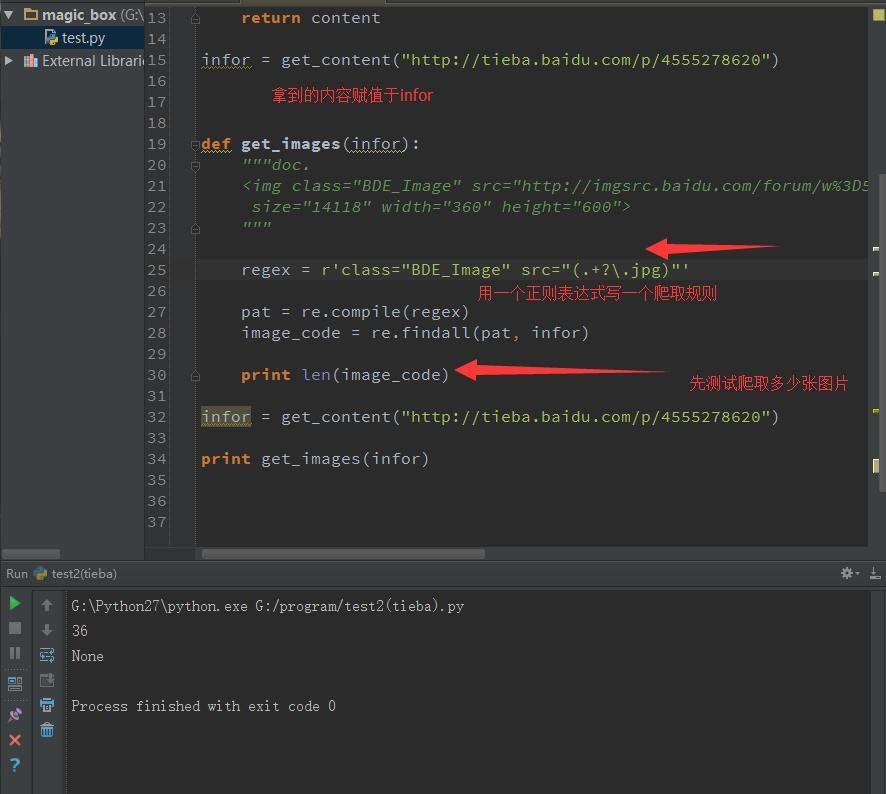Click fold marker at line 30

(195, 376)
